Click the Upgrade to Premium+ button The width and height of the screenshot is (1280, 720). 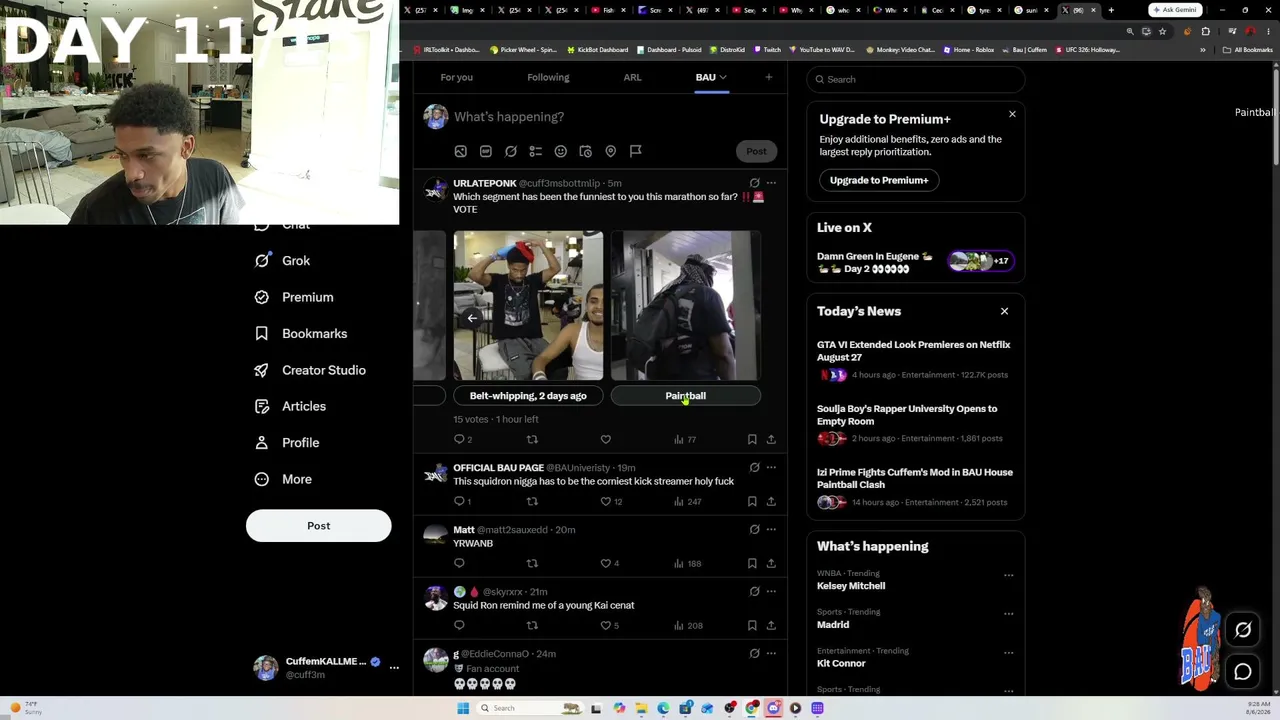tap(879, 180)
